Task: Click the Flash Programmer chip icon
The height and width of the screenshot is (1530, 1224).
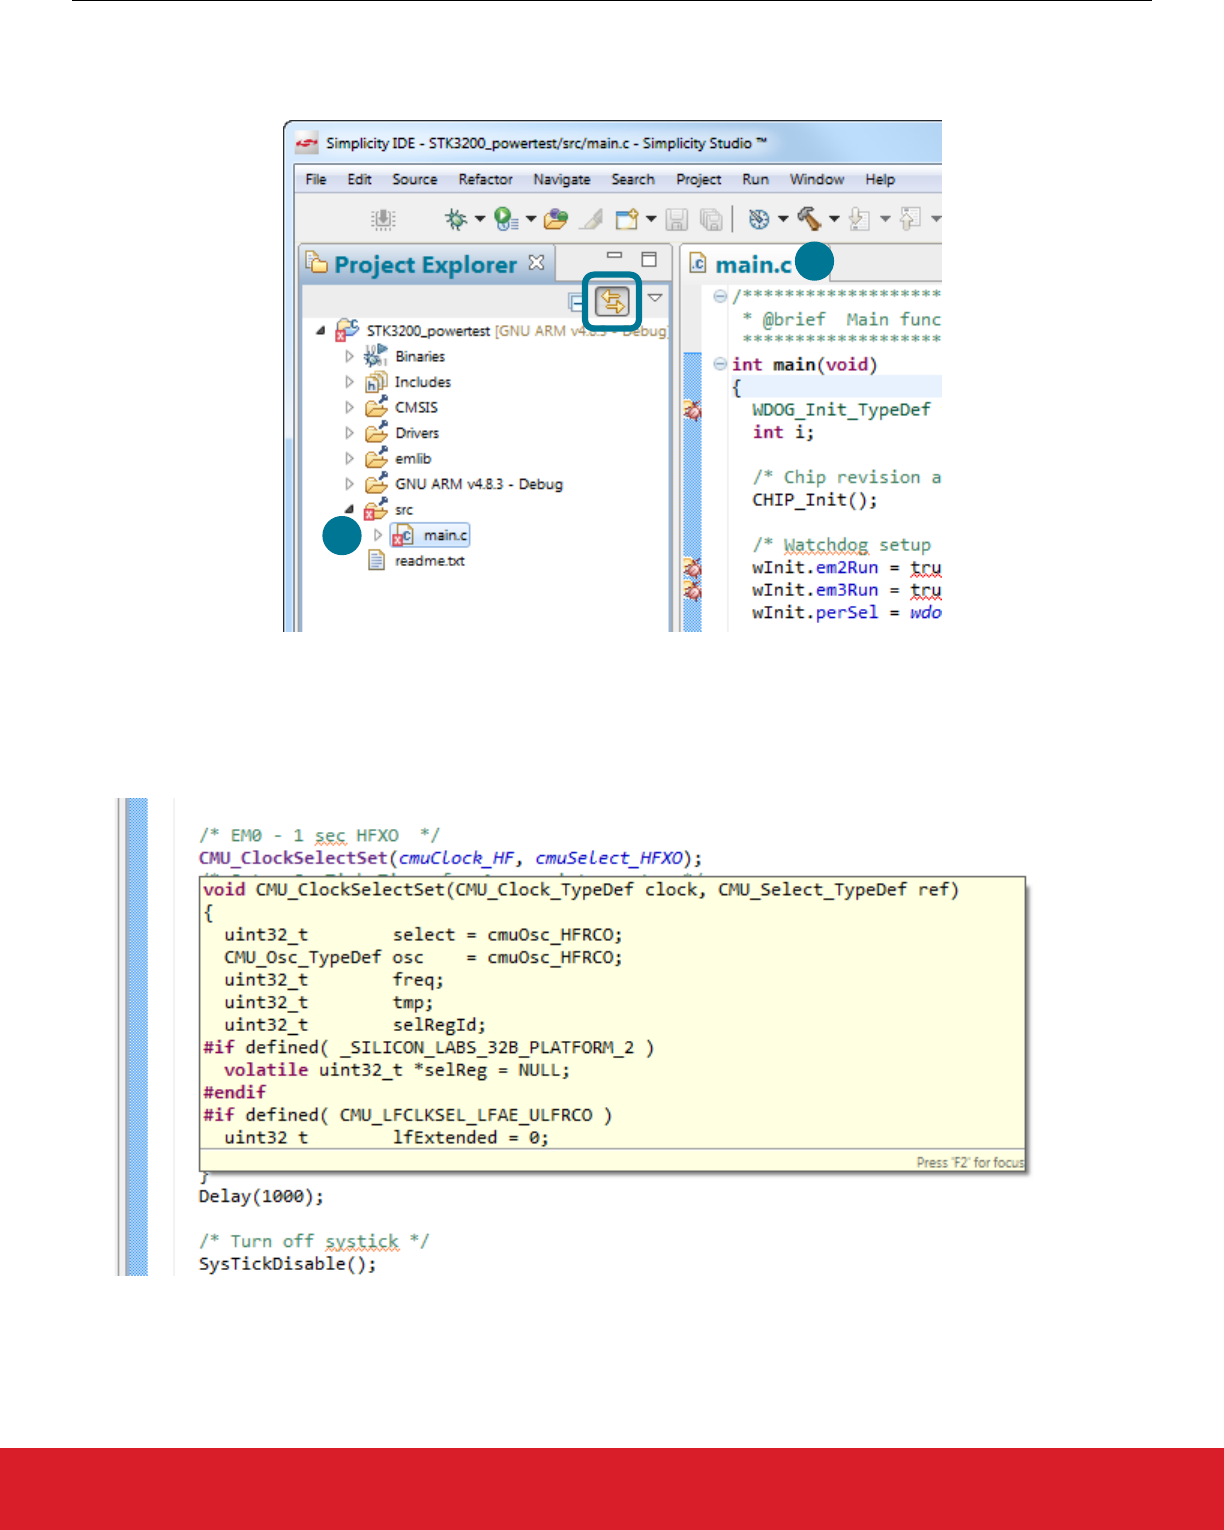Action: tap(383, 219)
